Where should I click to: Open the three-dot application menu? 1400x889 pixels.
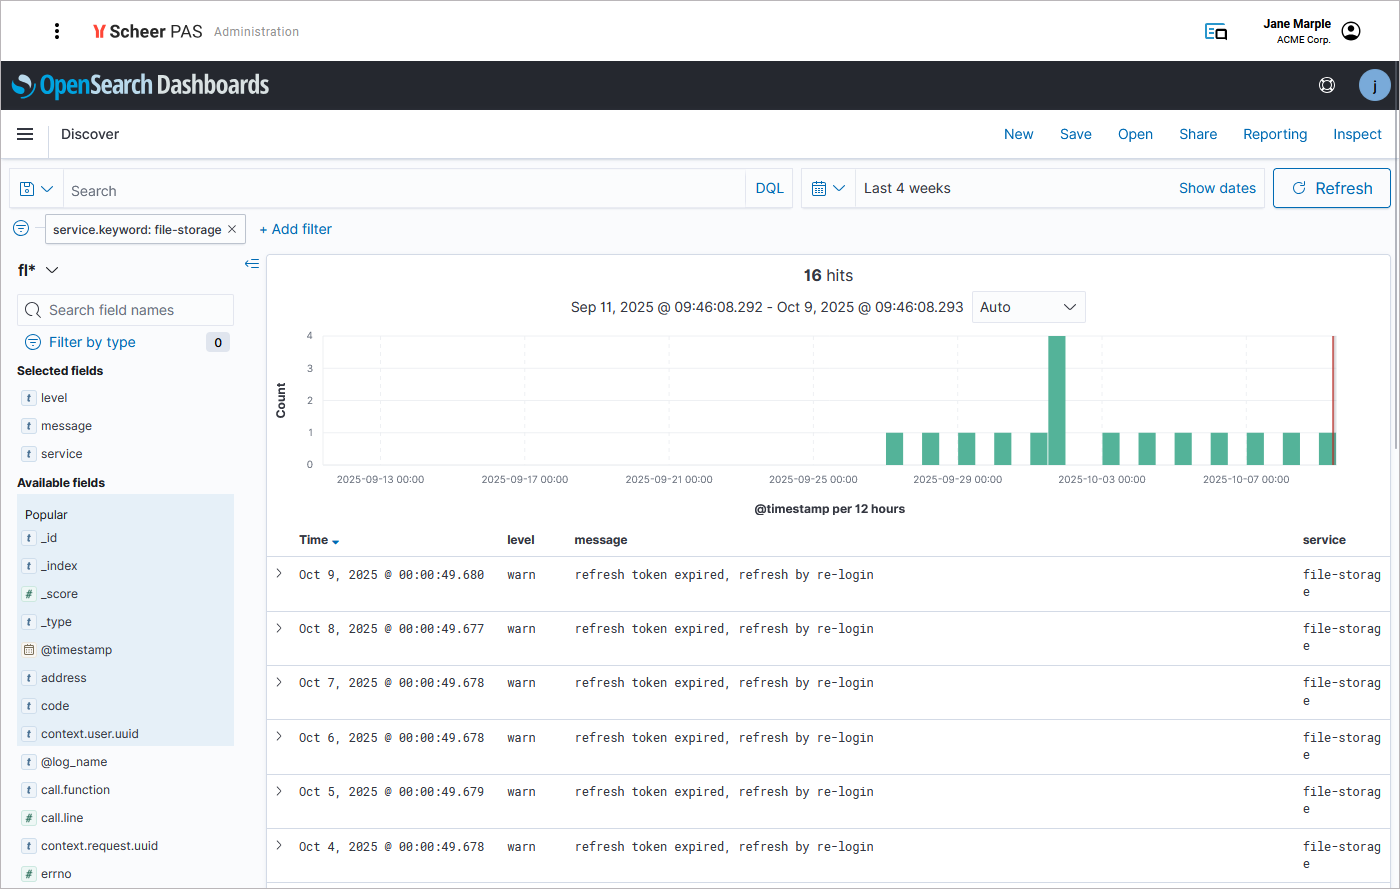(57, 31)
